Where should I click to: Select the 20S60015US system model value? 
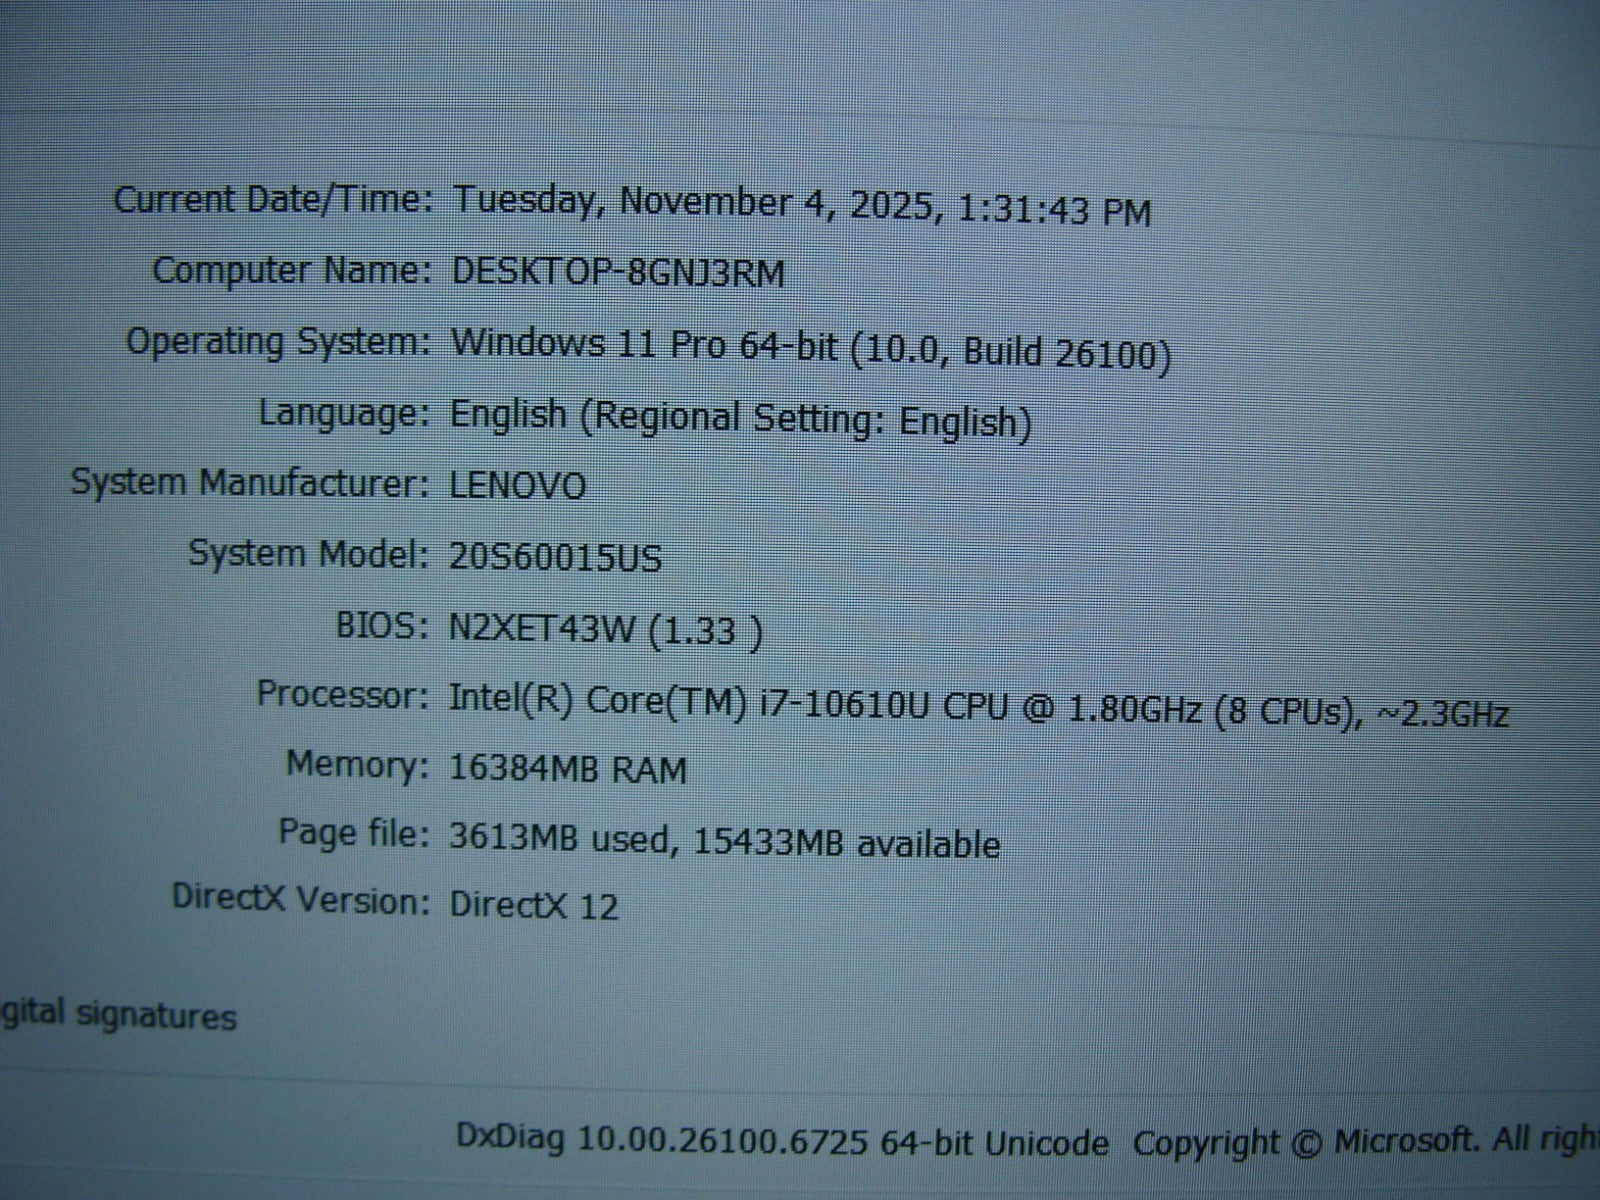pyautogui.click(x=555, y=557)
